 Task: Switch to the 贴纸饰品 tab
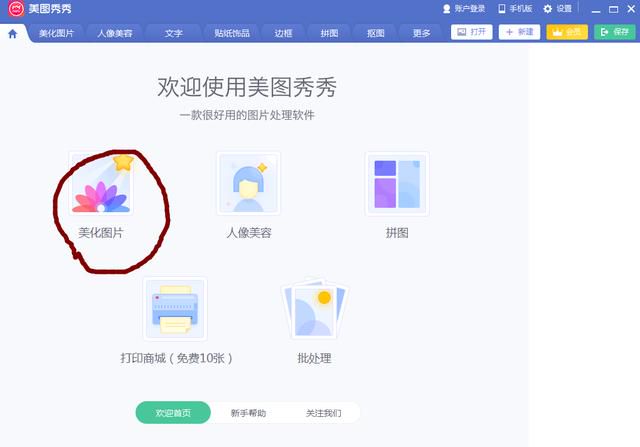pyautogui.click(x=232, y=33)
